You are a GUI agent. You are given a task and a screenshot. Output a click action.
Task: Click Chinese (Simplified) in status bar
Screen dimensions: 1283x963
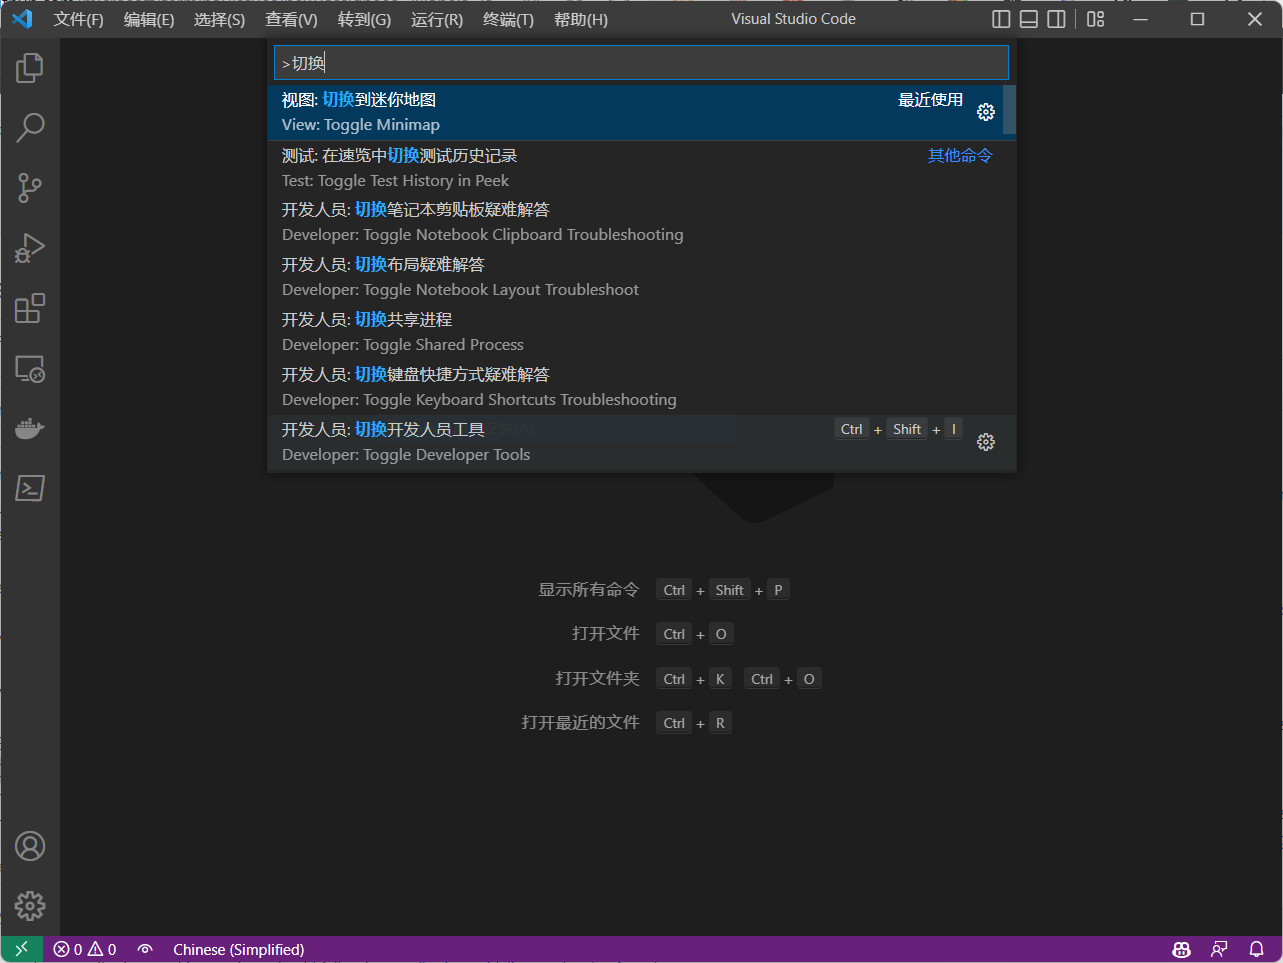239,949
